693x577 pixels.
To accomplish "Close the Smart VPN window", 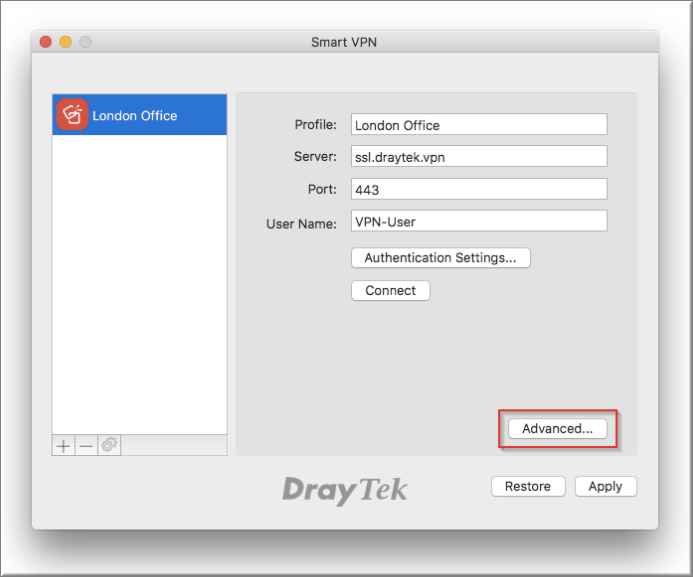I will click(x=46, y=42).
